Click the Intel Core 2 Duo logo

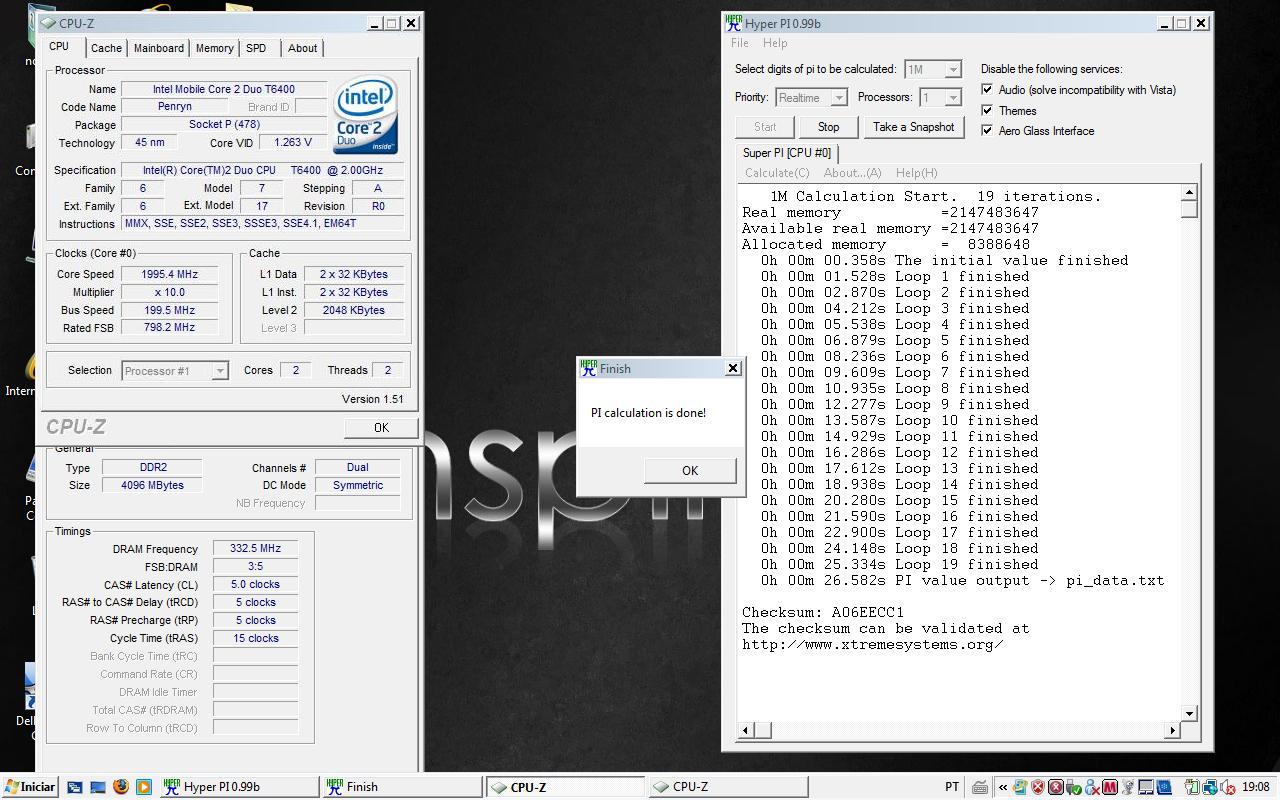[x=365, y=115]
